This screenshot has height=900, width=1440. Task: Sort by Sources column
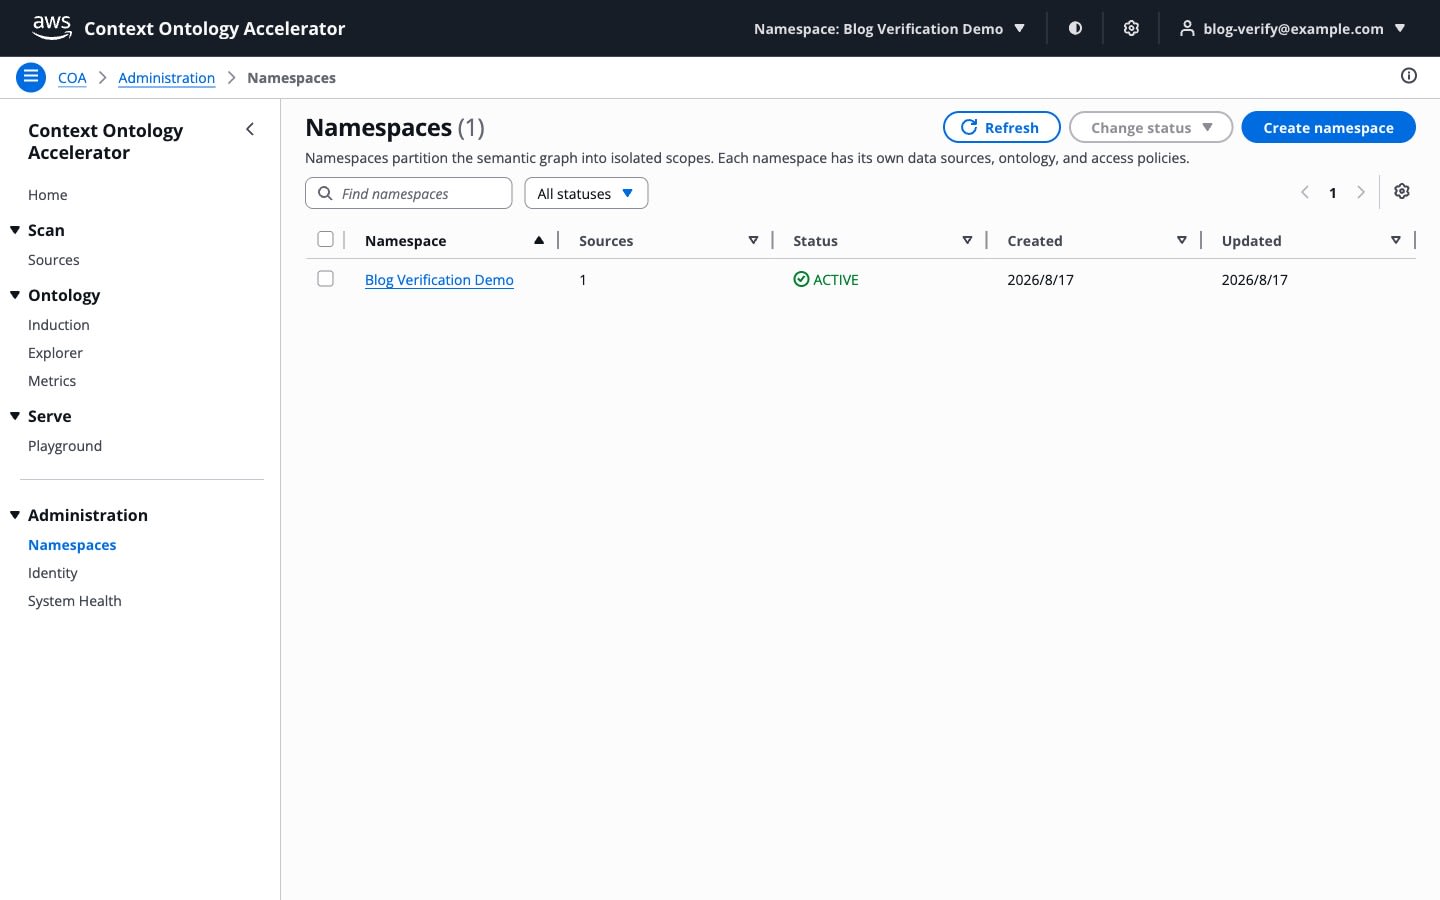(753, 240)
